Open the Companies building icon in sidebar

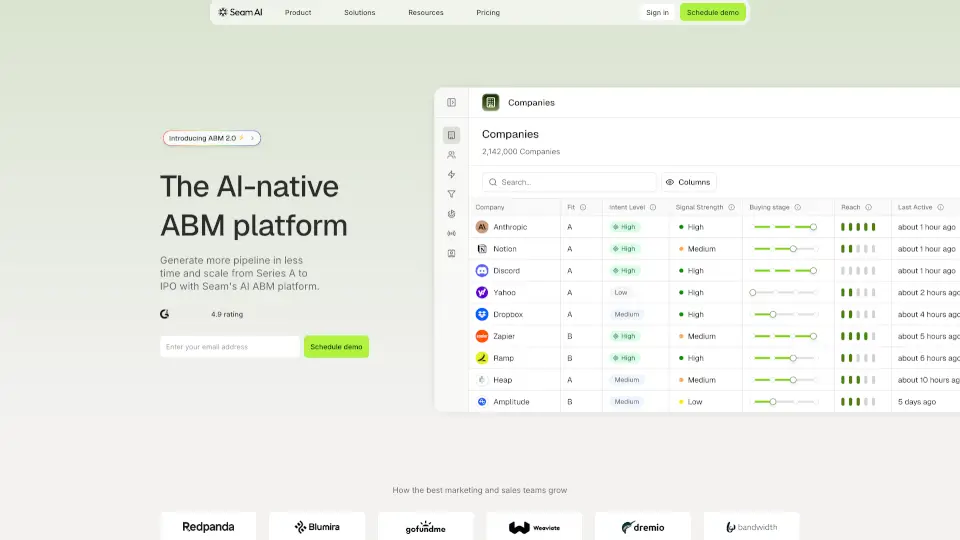[x=452, y=135]
